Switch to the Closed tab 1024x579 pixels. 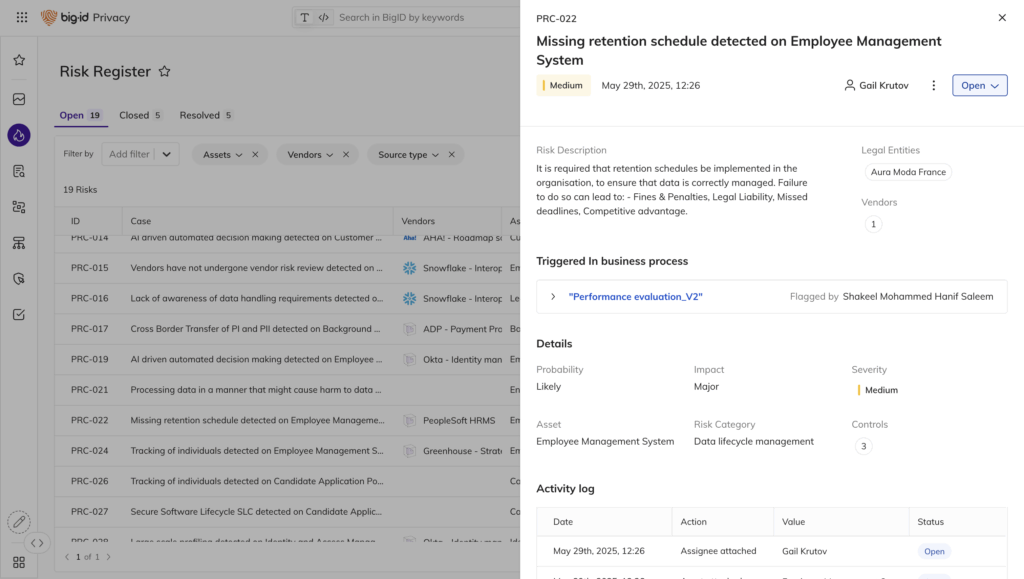pos(134,115)
